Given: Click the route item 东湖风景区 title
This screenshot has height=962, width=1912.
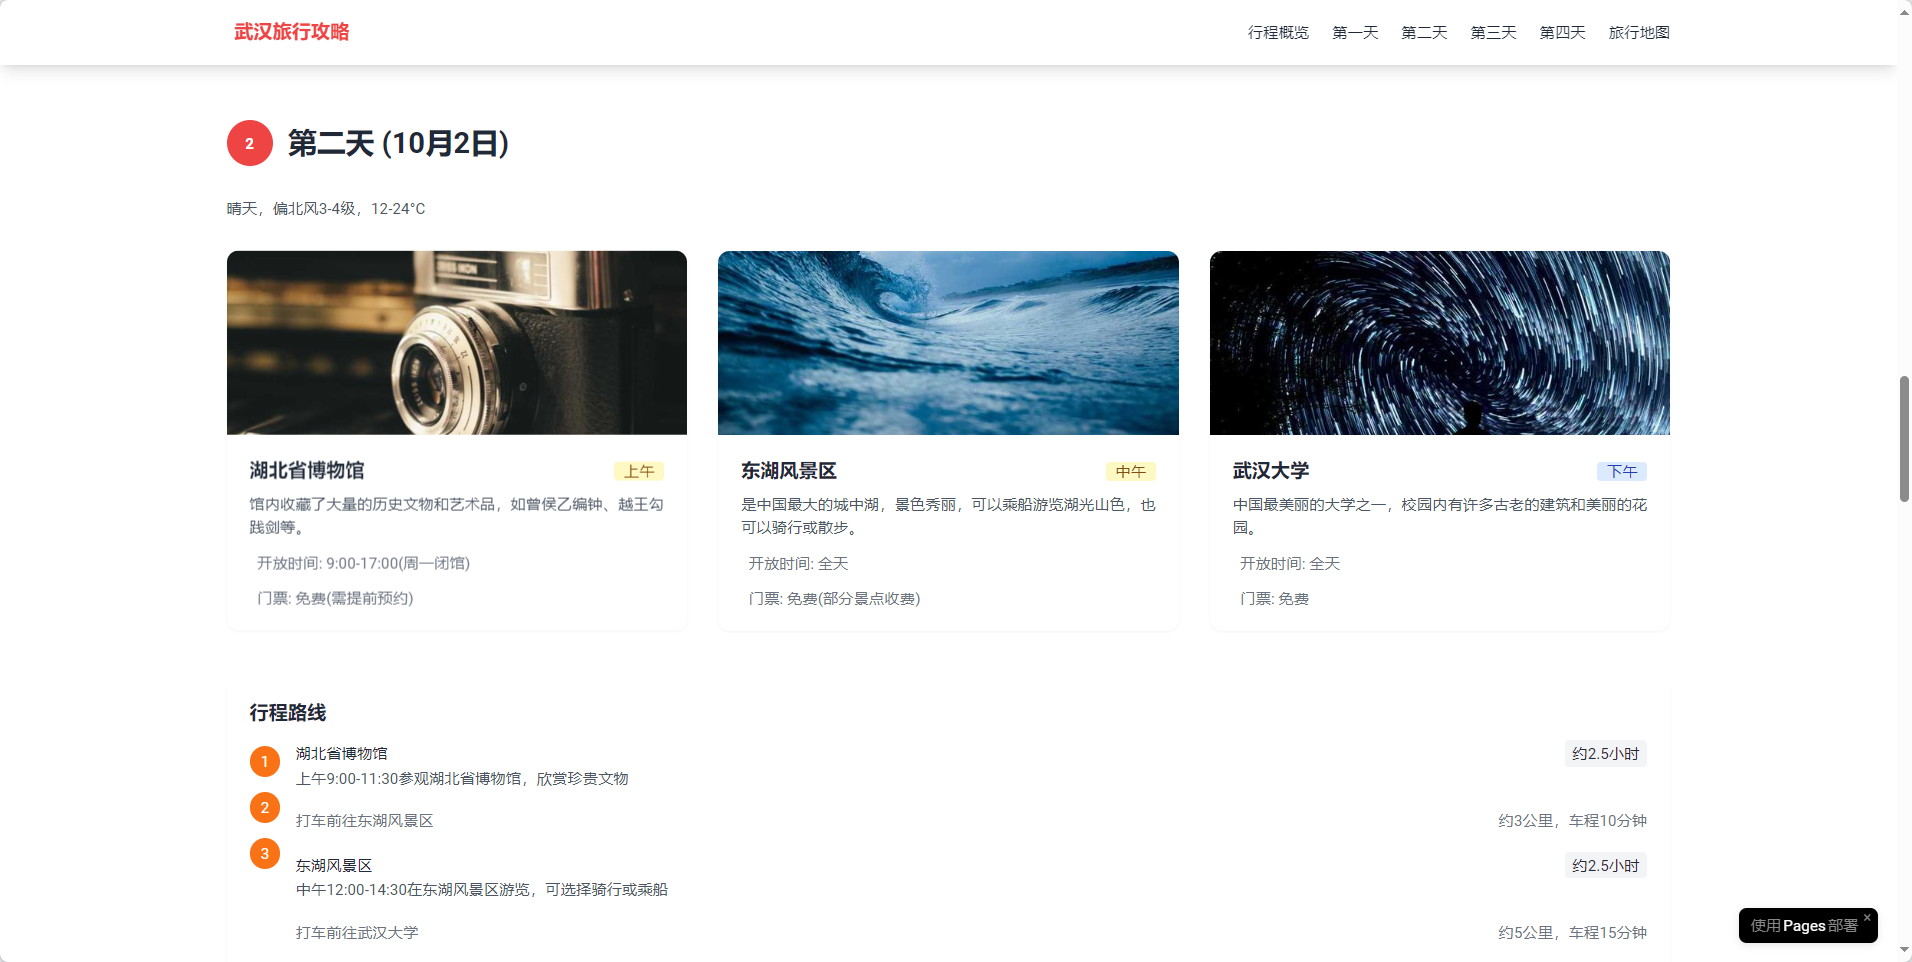Looking at the screenshot, I should coord(334,865).
